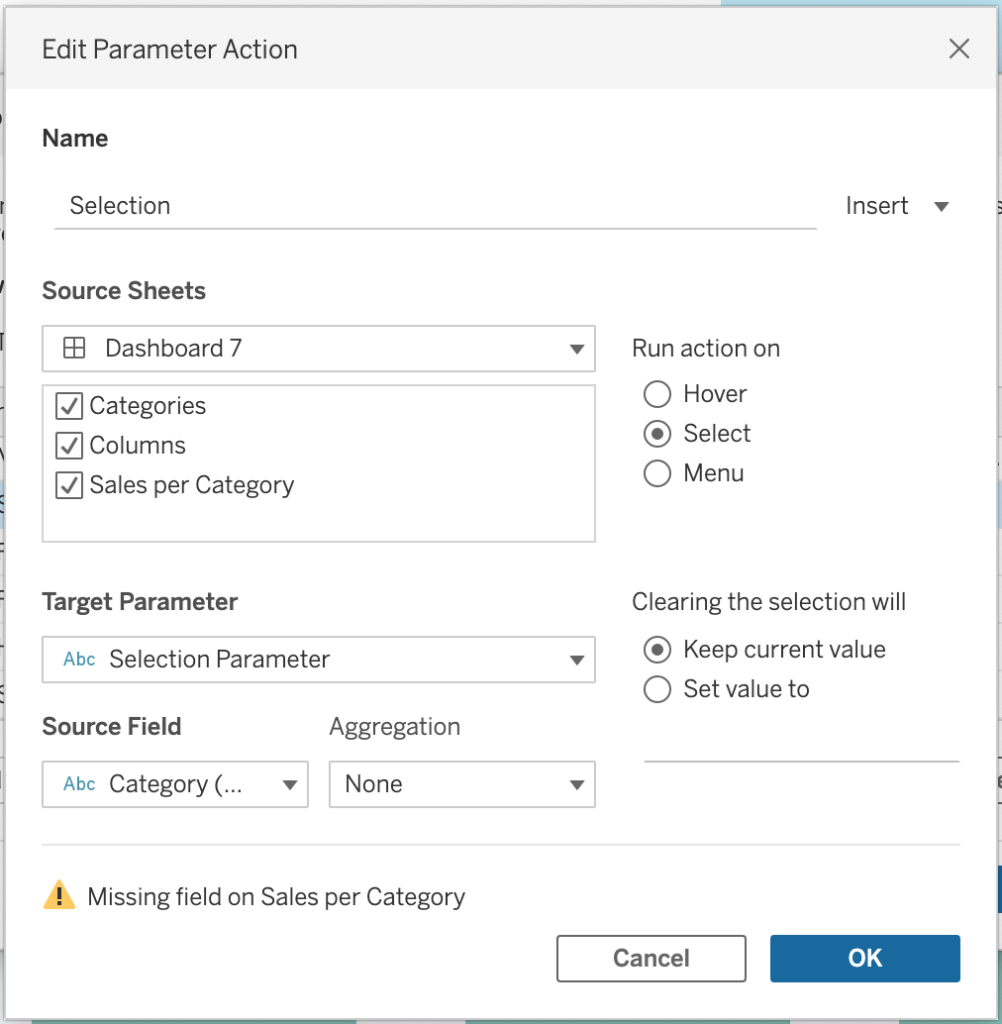
Task: Select Keep current value option
Action: click(x=657, y=650)
